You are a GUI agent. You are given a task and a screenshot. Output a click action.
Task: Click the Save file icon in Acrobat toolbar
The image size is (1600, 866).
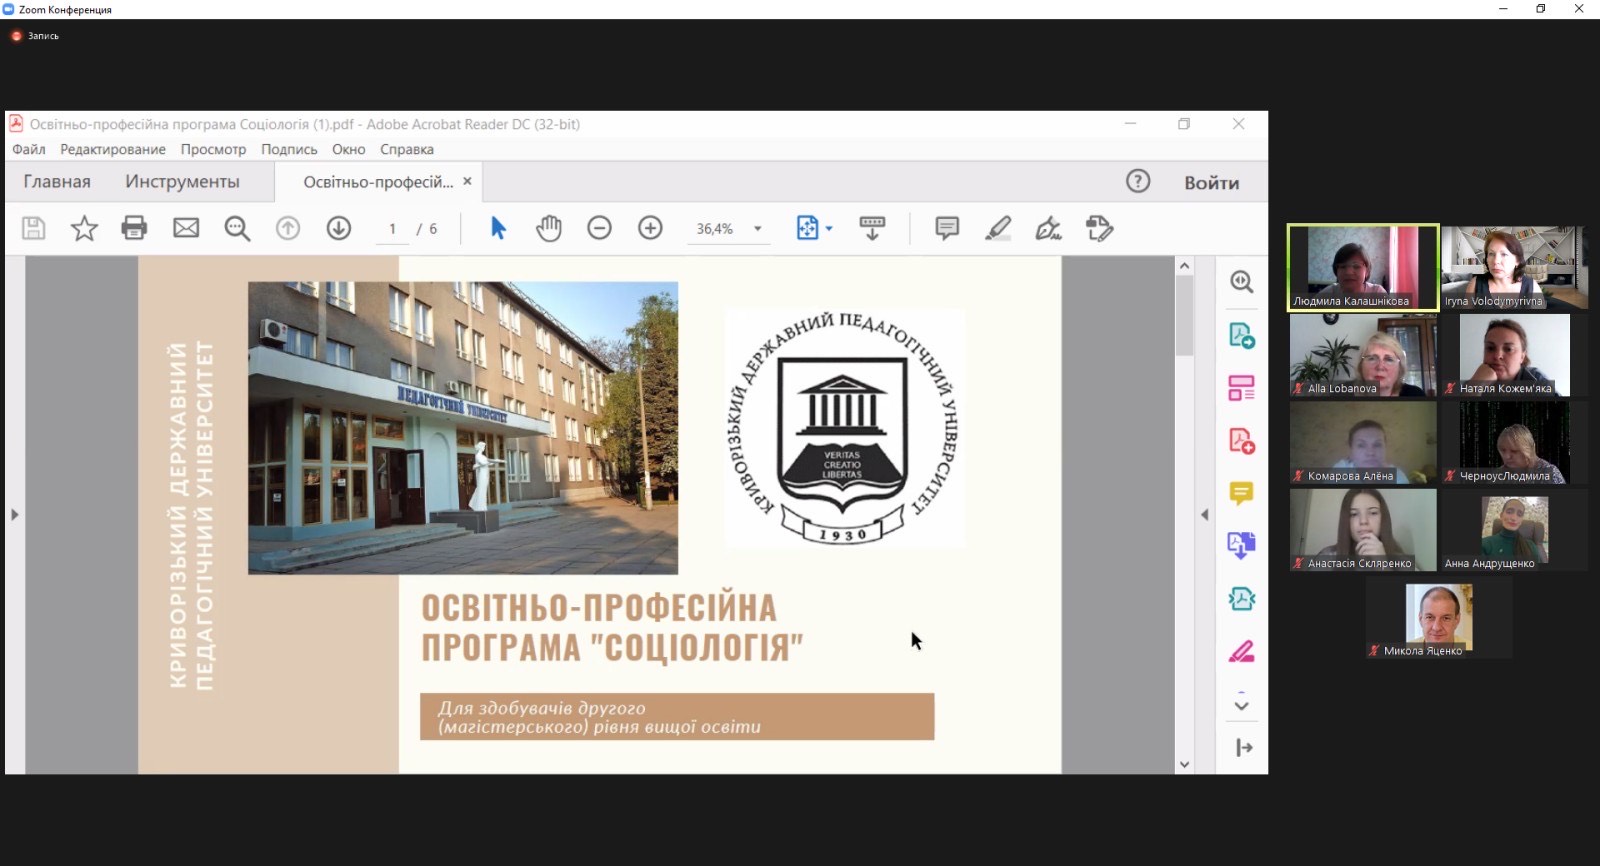tap(34, 228)
